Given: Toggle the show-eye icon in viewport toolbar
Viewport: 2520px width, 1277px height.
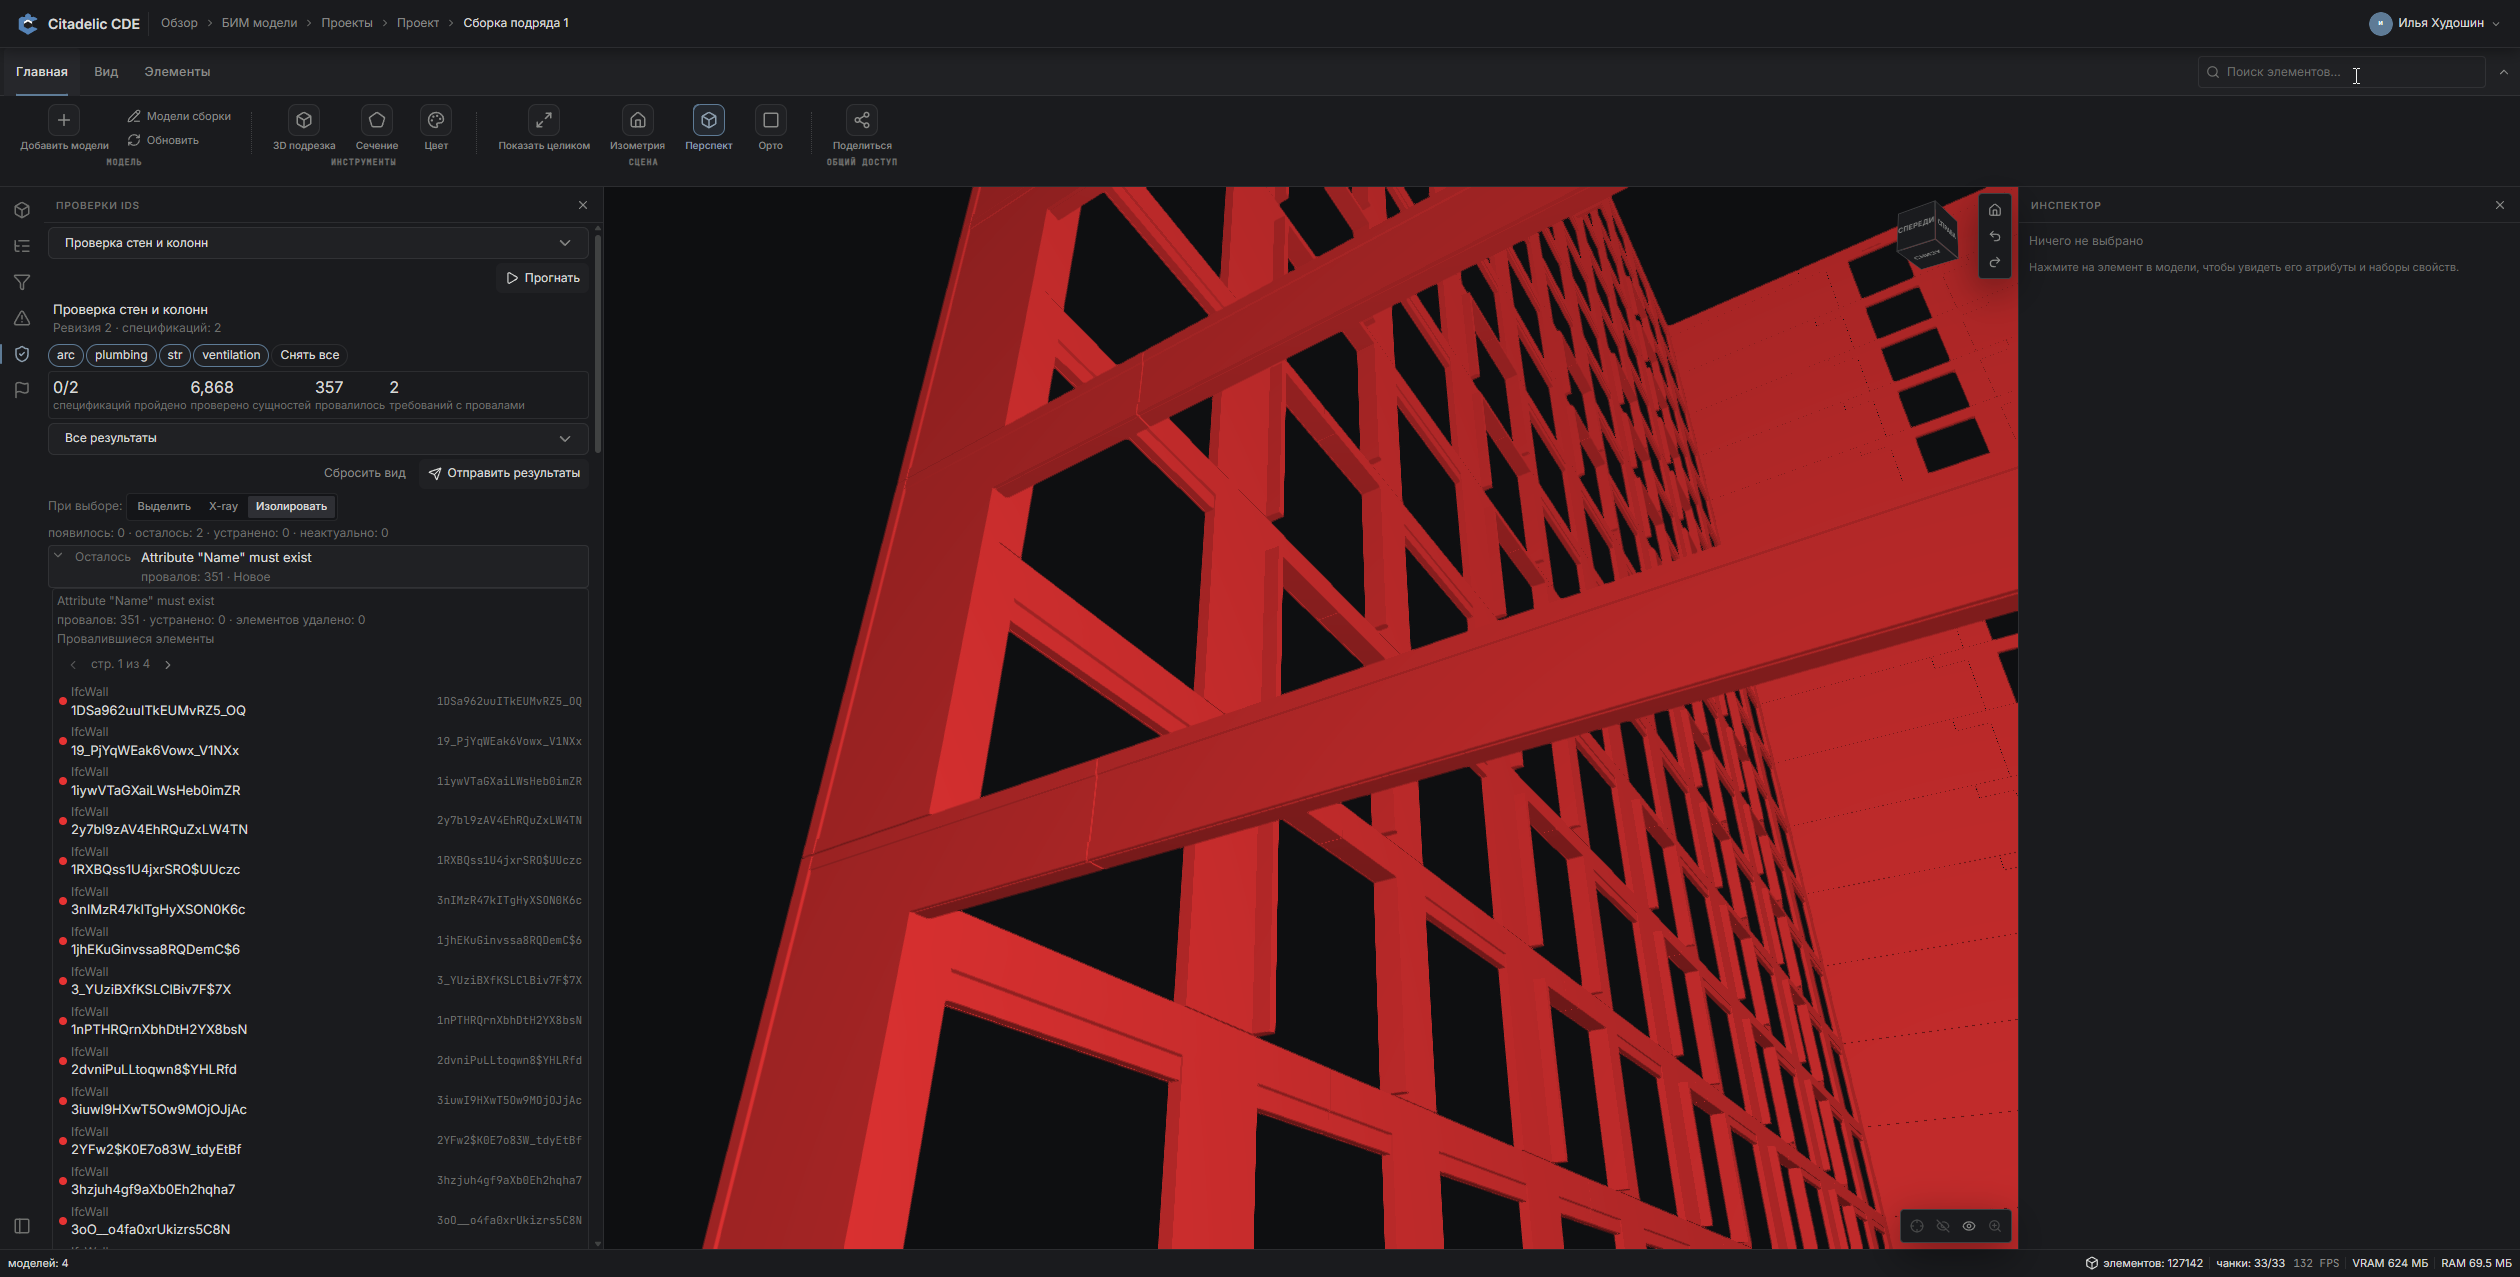Looking at the screenshot, I should coord(1969,1226).
